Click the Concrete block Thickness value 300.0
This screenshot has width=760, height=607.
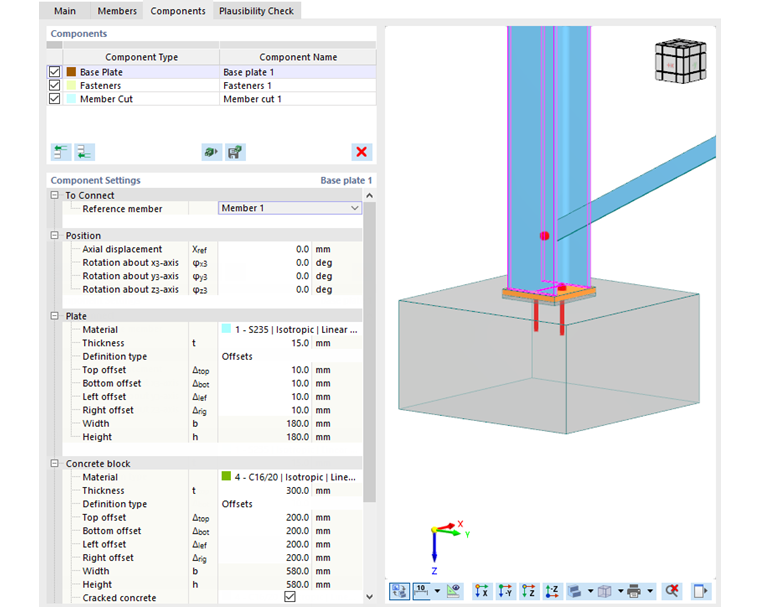click(x=264, y=491)
